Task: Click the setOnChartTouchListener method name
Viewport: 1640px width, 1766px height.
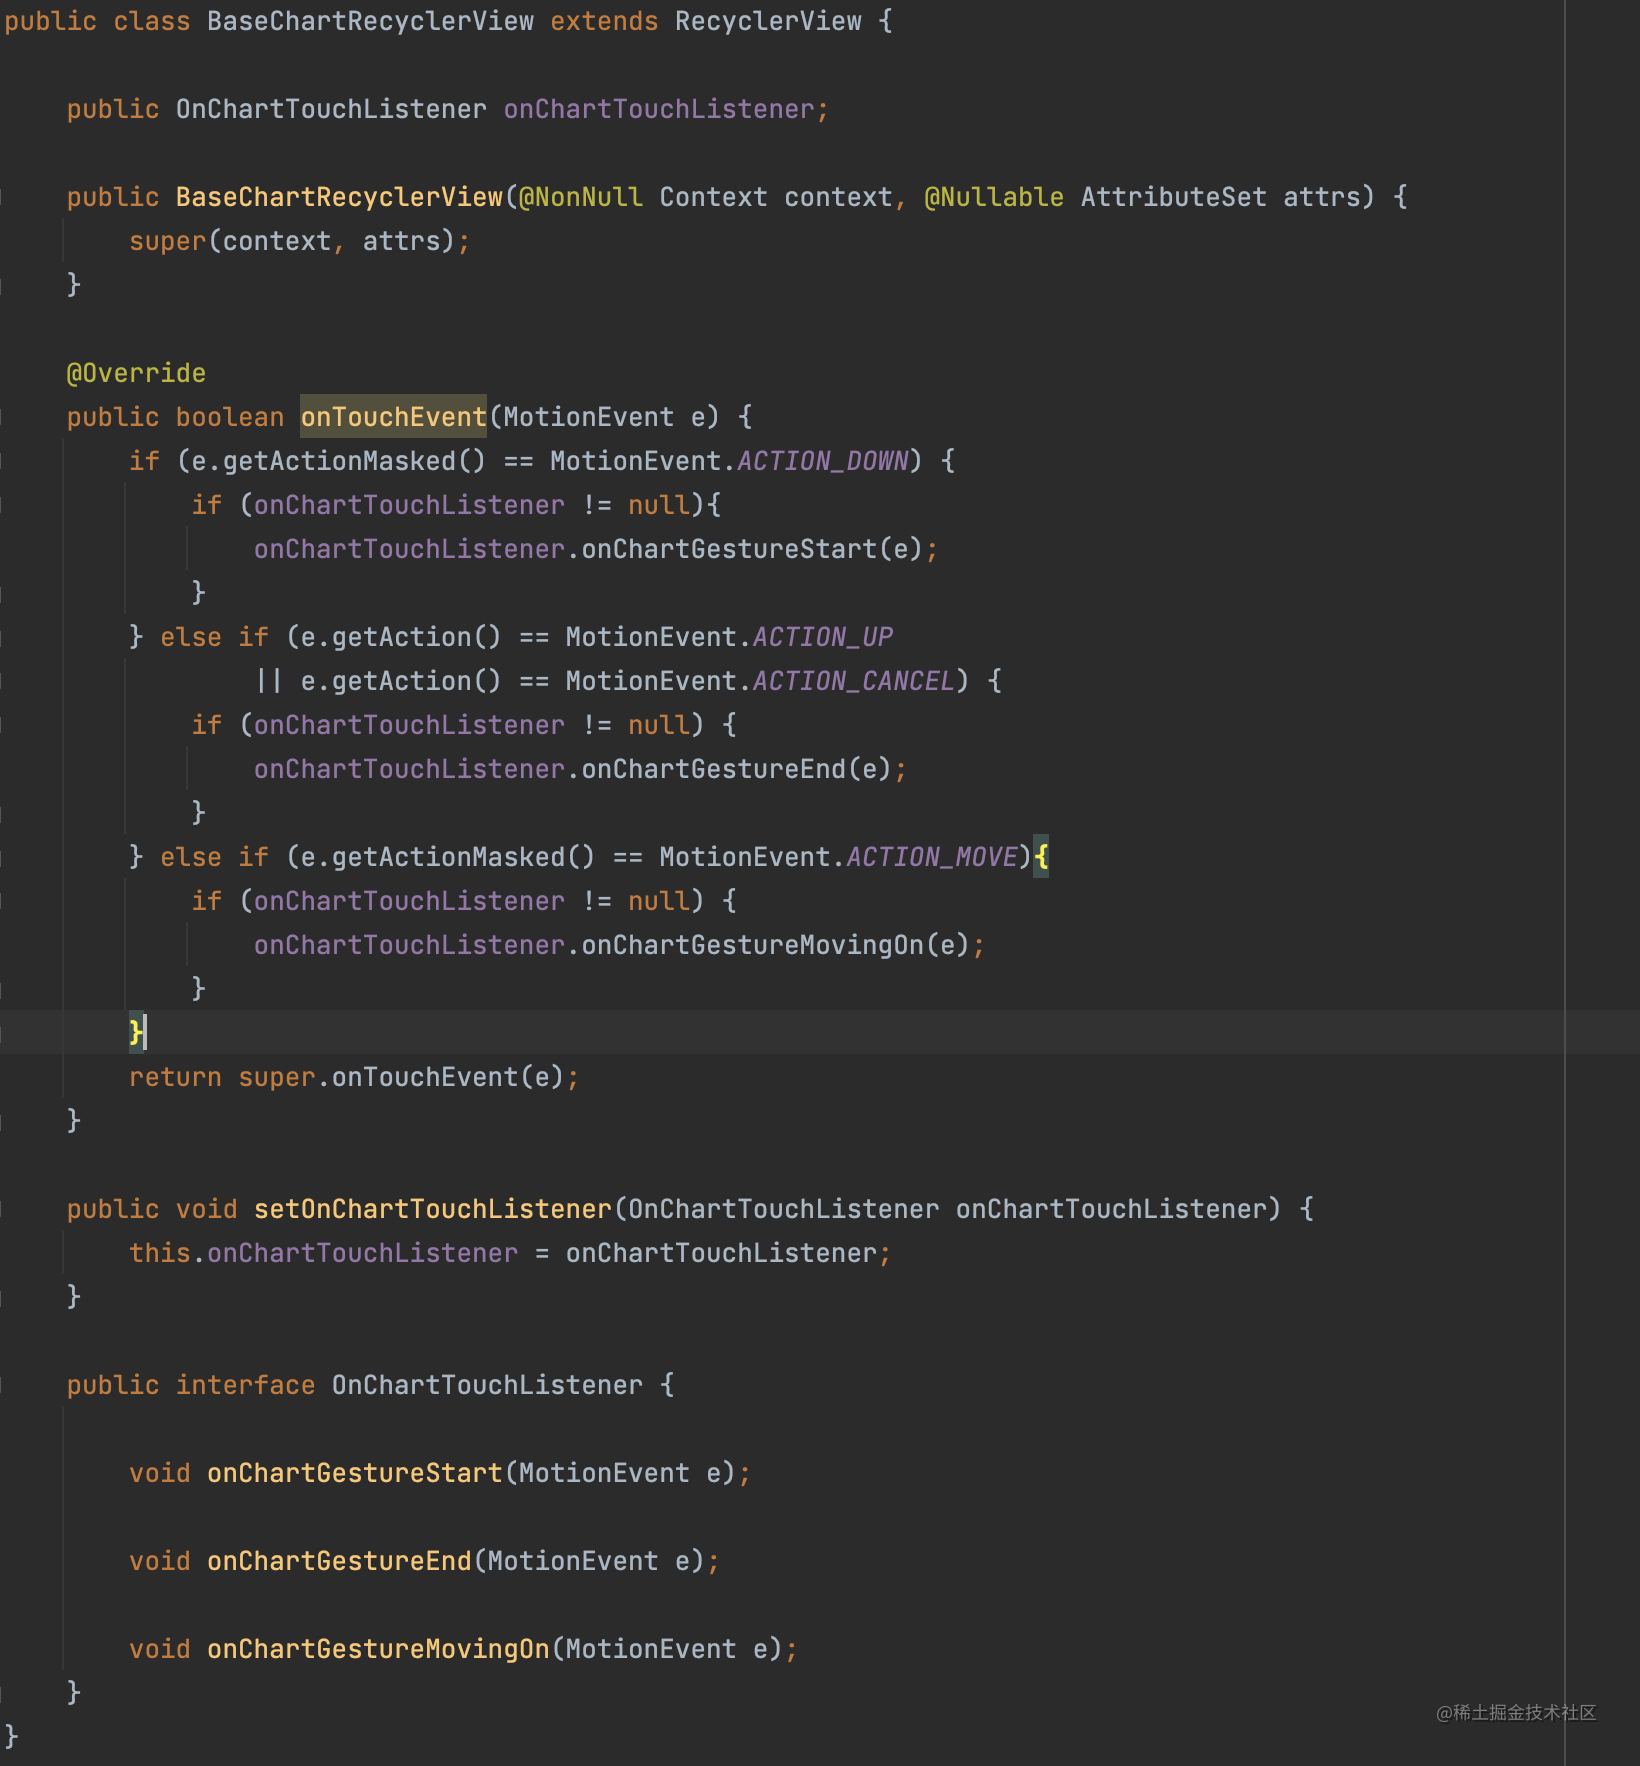Action: coord(433,1209)
